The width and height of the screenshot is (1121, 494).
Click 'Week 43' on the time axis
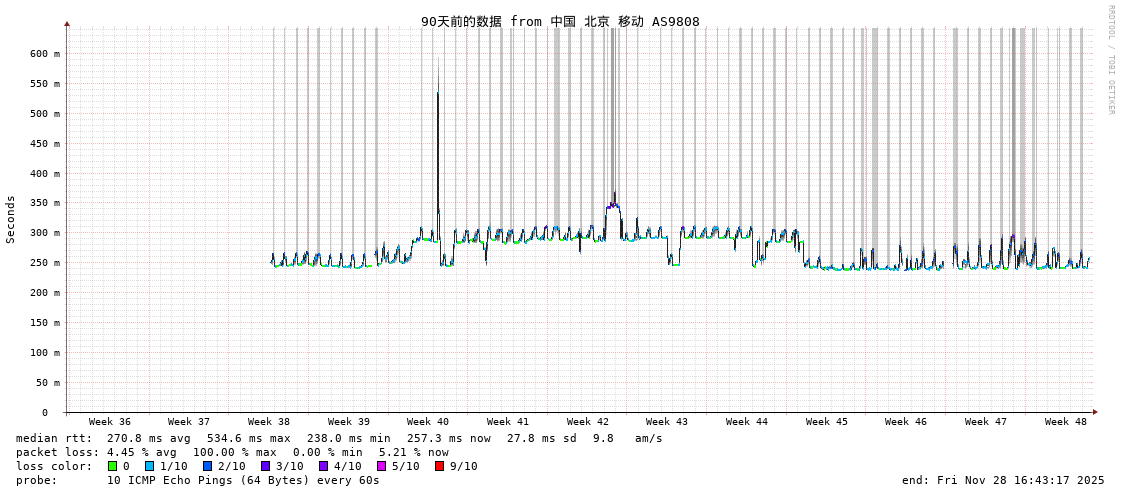tap(666, 422)
